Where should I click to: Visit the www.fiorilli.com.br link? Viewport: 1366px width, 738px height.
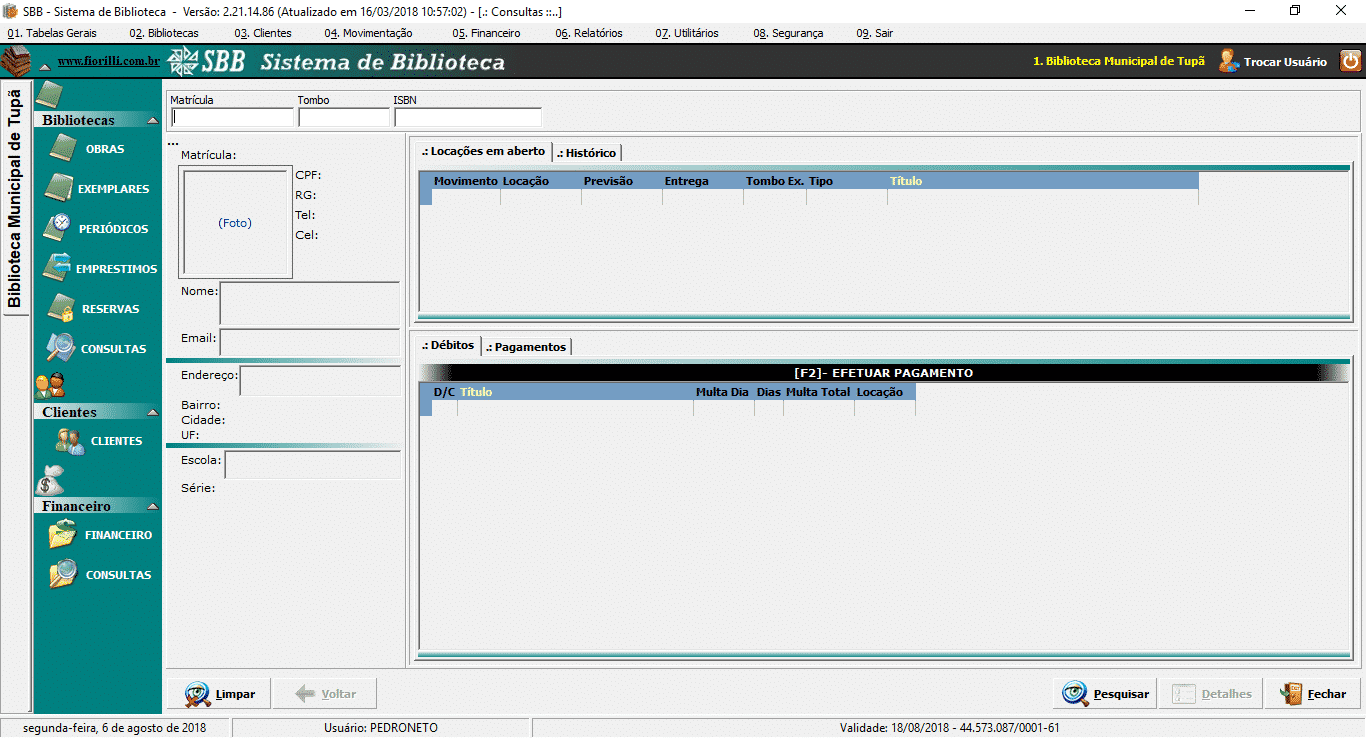coord(108,62)
